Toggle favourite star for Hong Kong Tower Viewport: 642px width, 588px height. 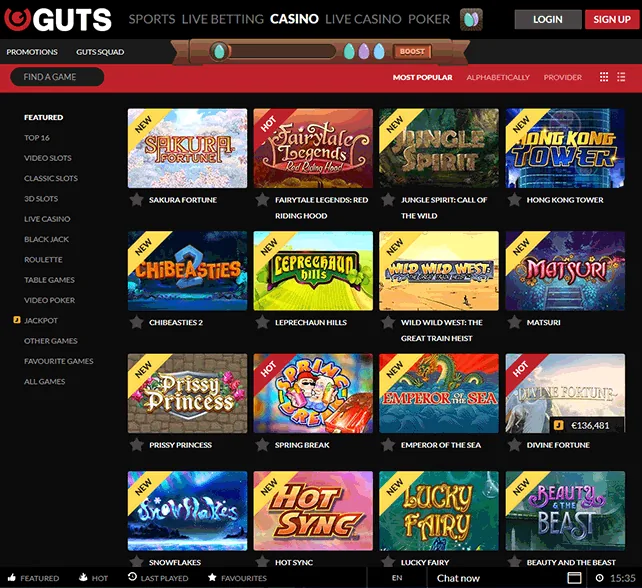(x=514, y=200)
